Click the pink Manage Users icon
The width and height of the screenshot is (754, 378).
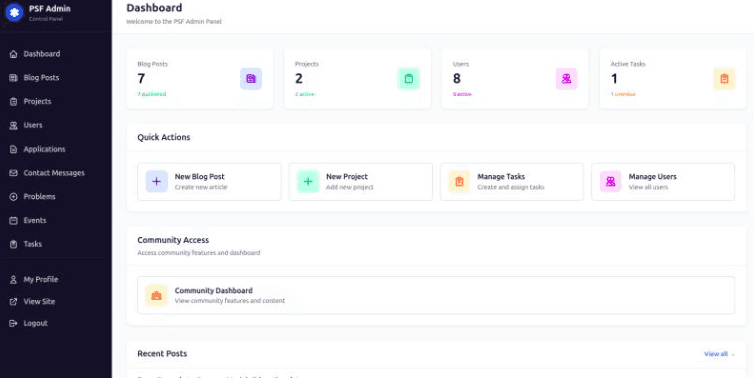coord(611,181)
